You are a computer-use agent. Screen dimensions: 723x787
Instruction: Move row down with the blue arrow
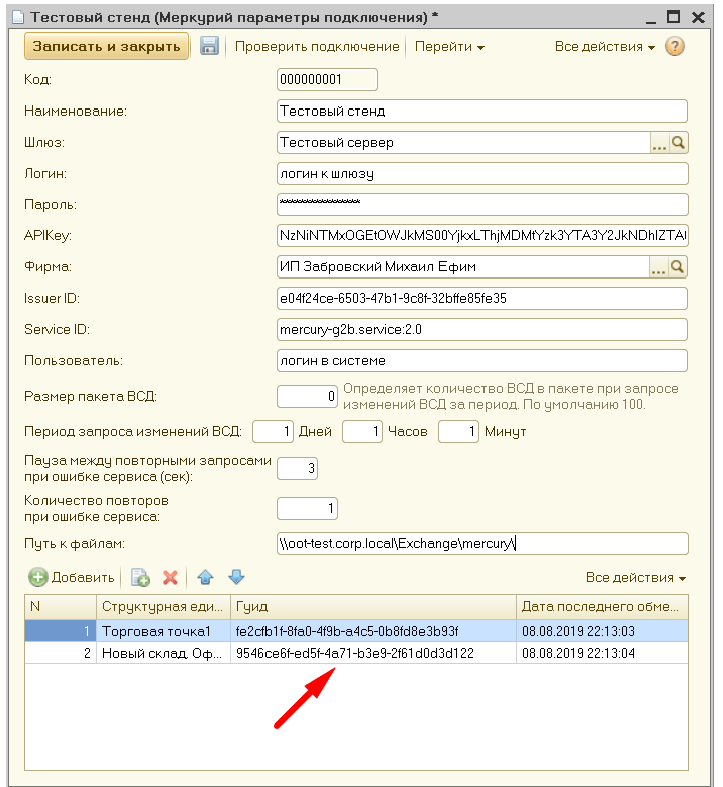pos(236,577)
